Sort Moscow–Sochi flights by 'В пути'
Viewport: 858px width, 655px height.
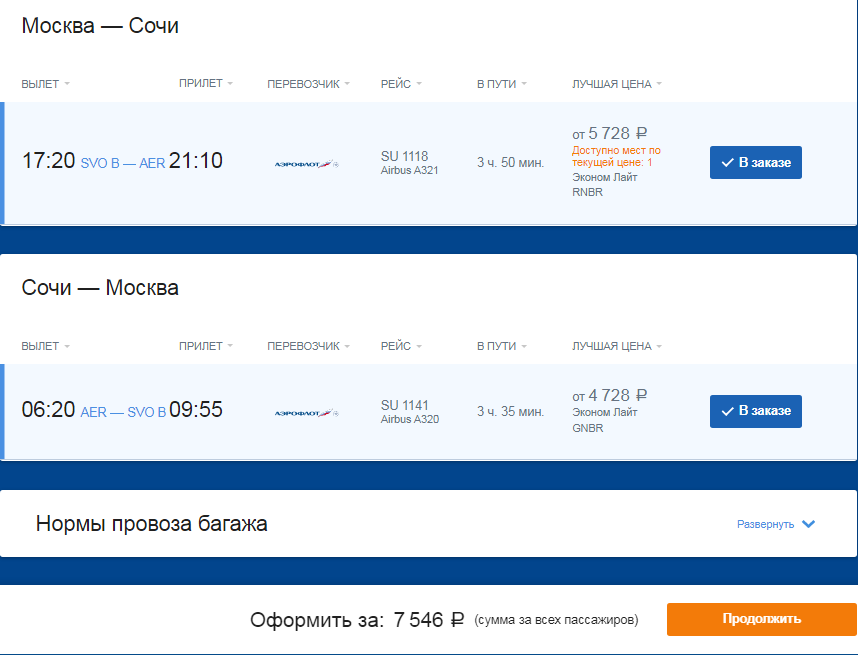point(501,84)
